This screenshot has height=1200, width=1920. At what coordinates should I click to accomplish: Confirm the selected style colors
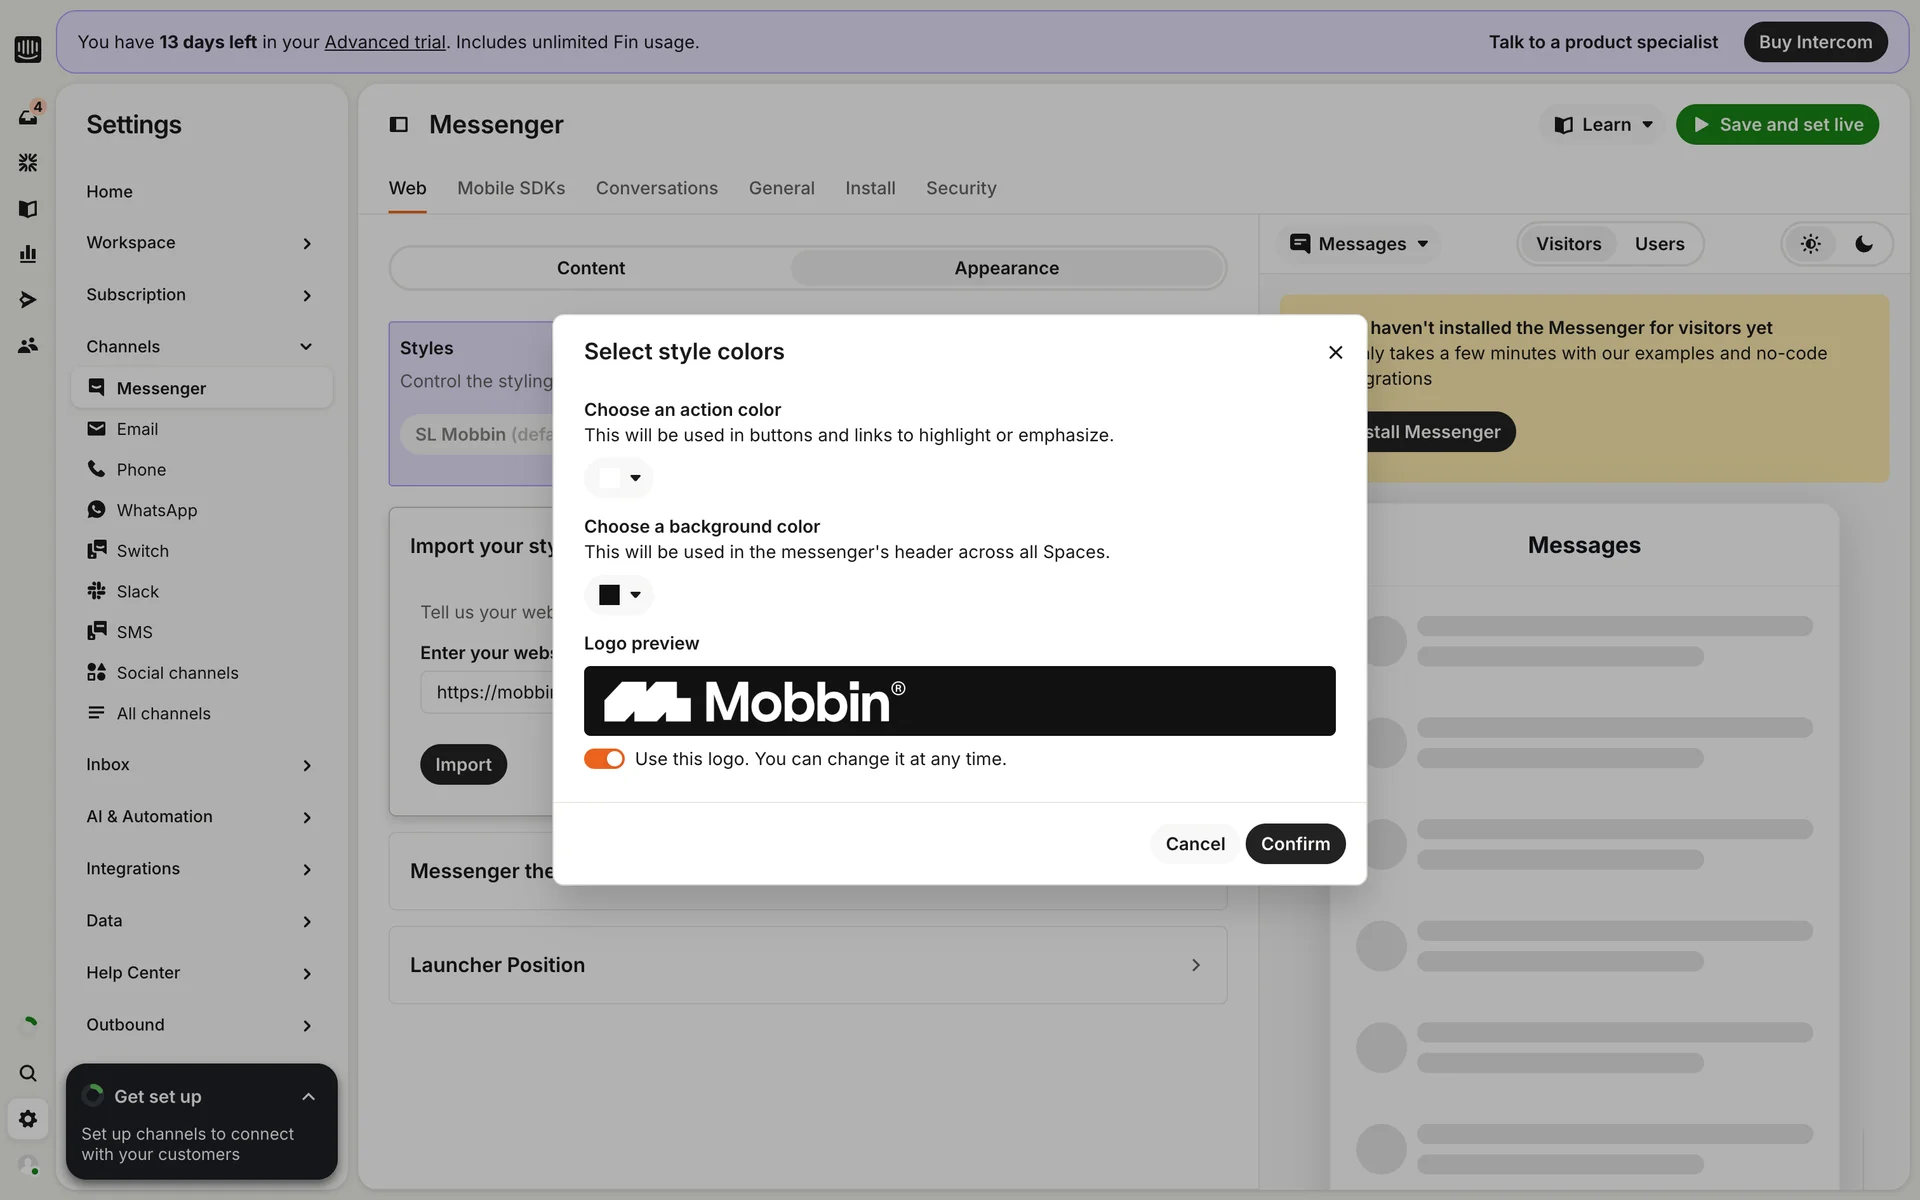(1295, 844)
